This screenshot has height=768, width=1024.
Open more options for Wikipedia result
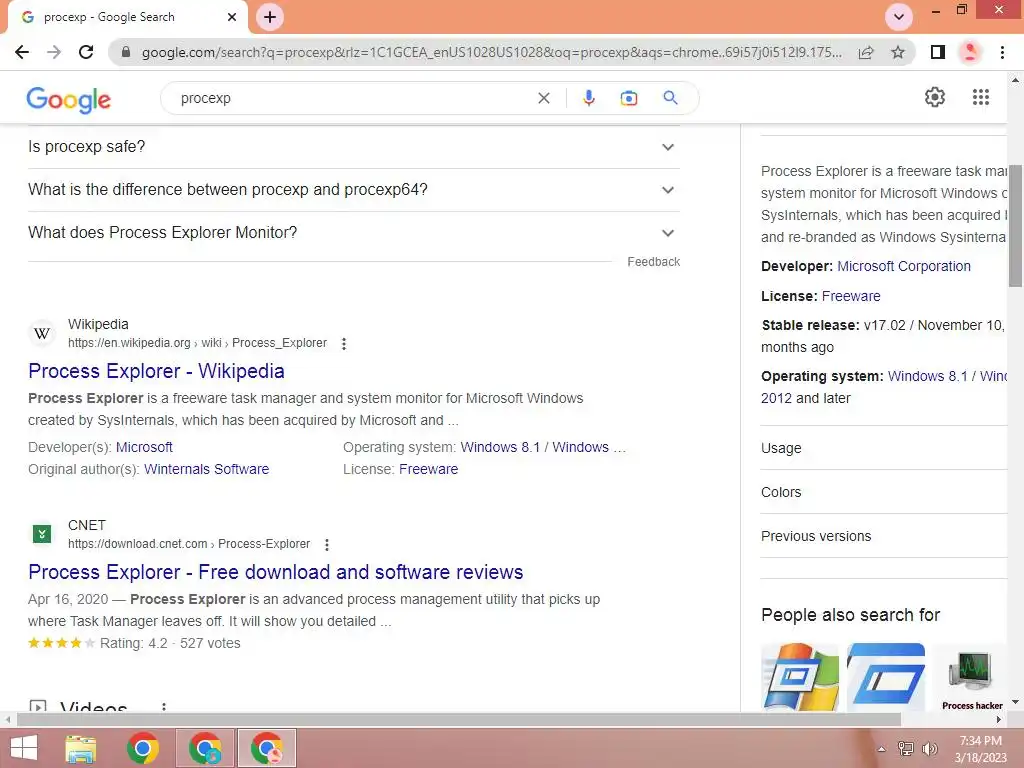[x=344, y=344]
